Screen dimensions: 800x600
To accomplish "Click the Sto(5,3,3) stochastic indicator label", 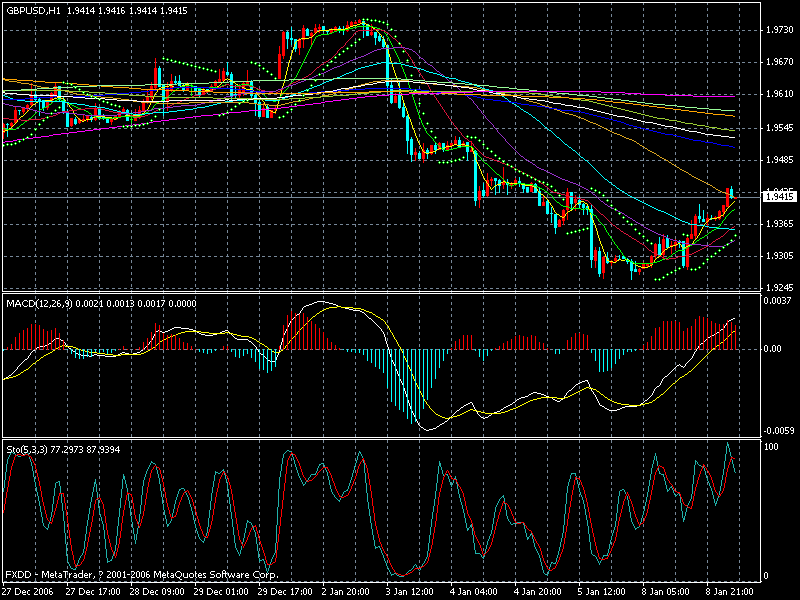I will pyautogui.click(x=28, y=443).
